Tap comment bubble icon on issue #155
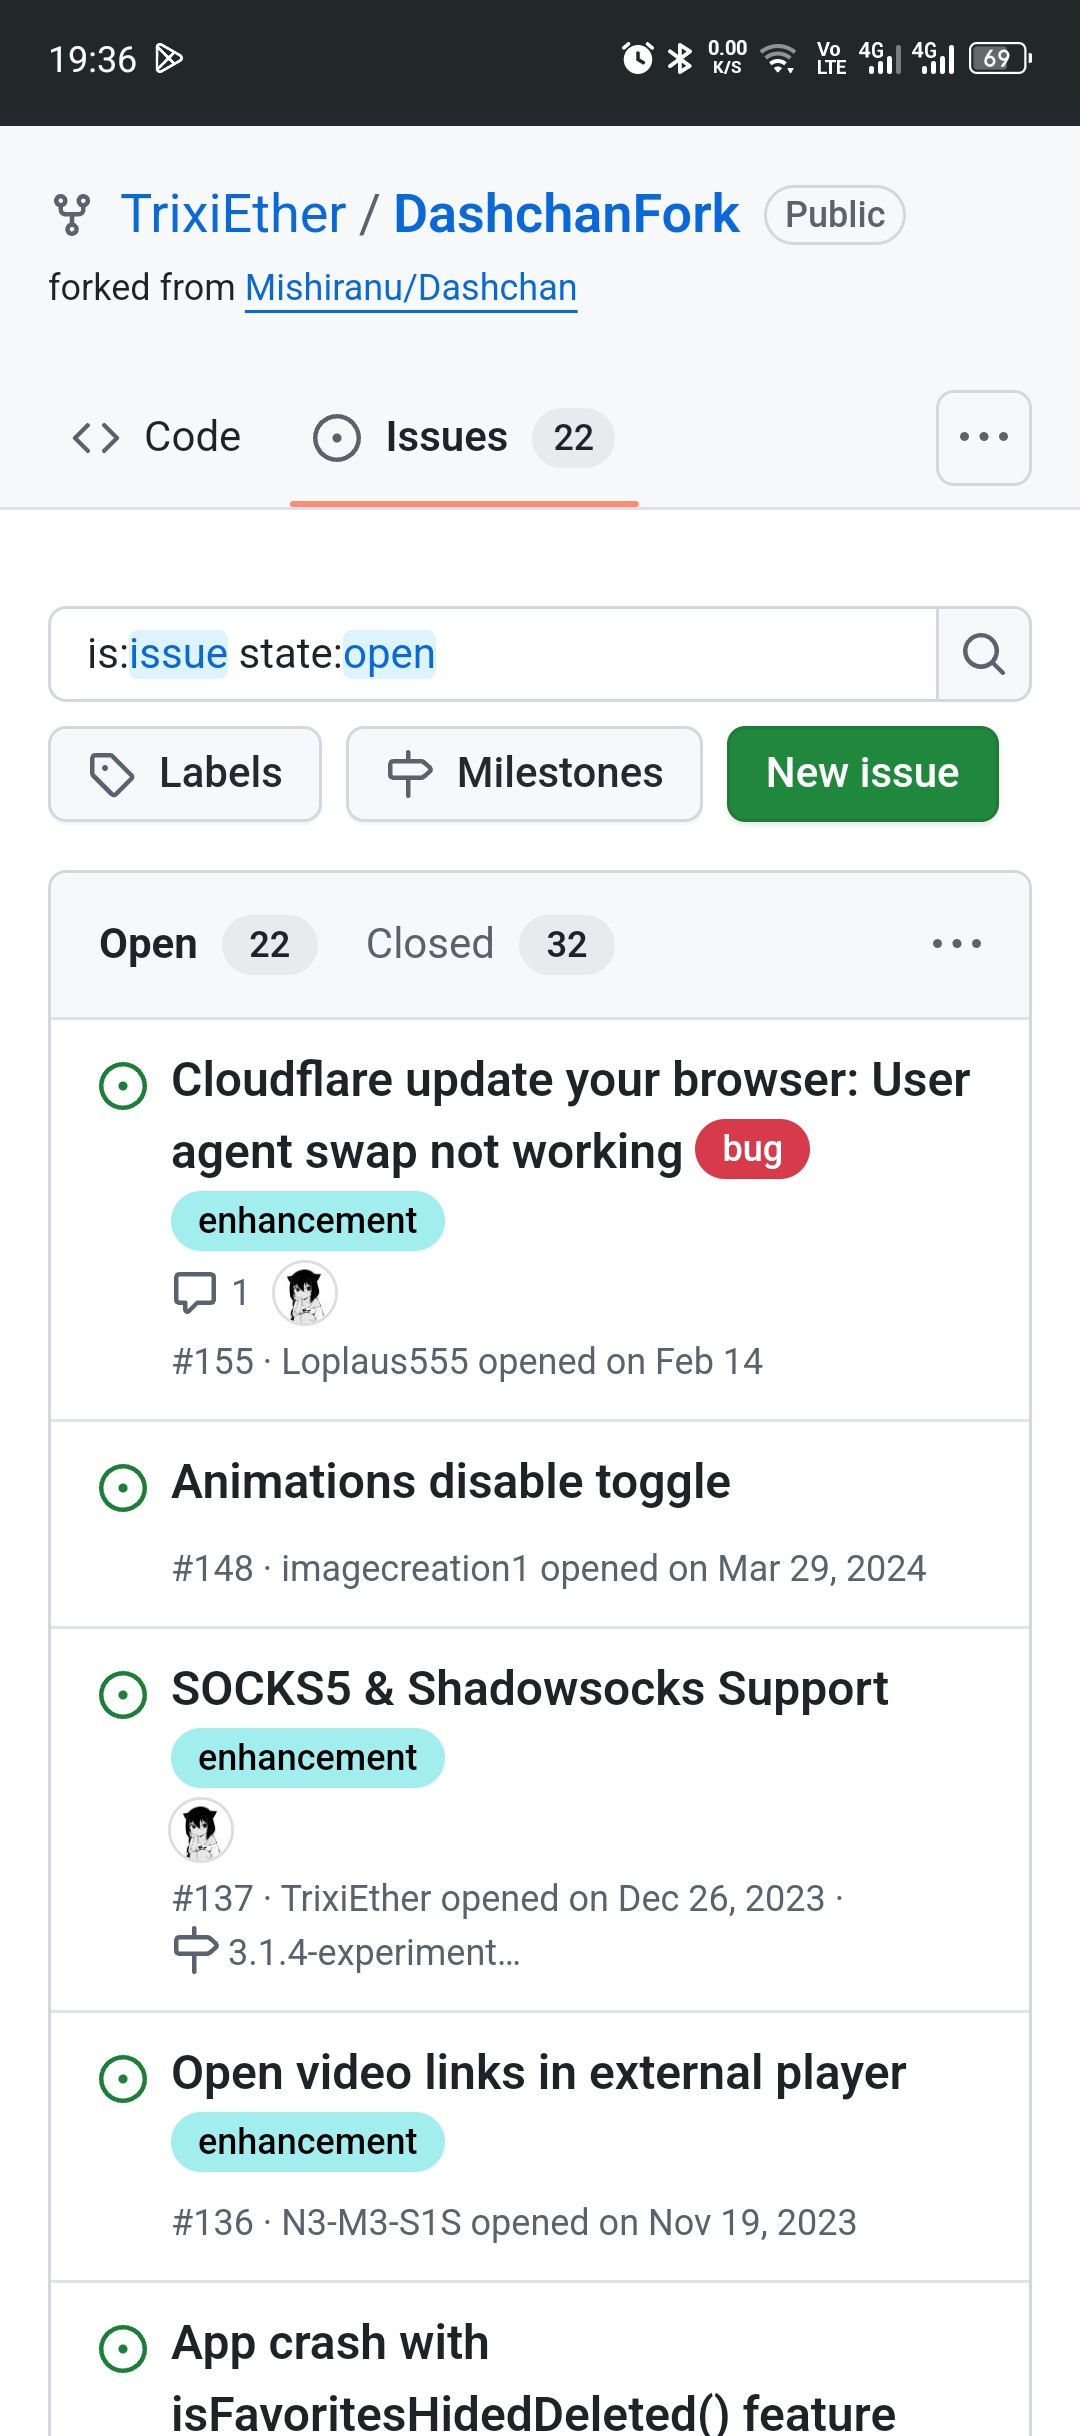The width and height of the screenshot is (1080, 2436). tap(195, 1292)
